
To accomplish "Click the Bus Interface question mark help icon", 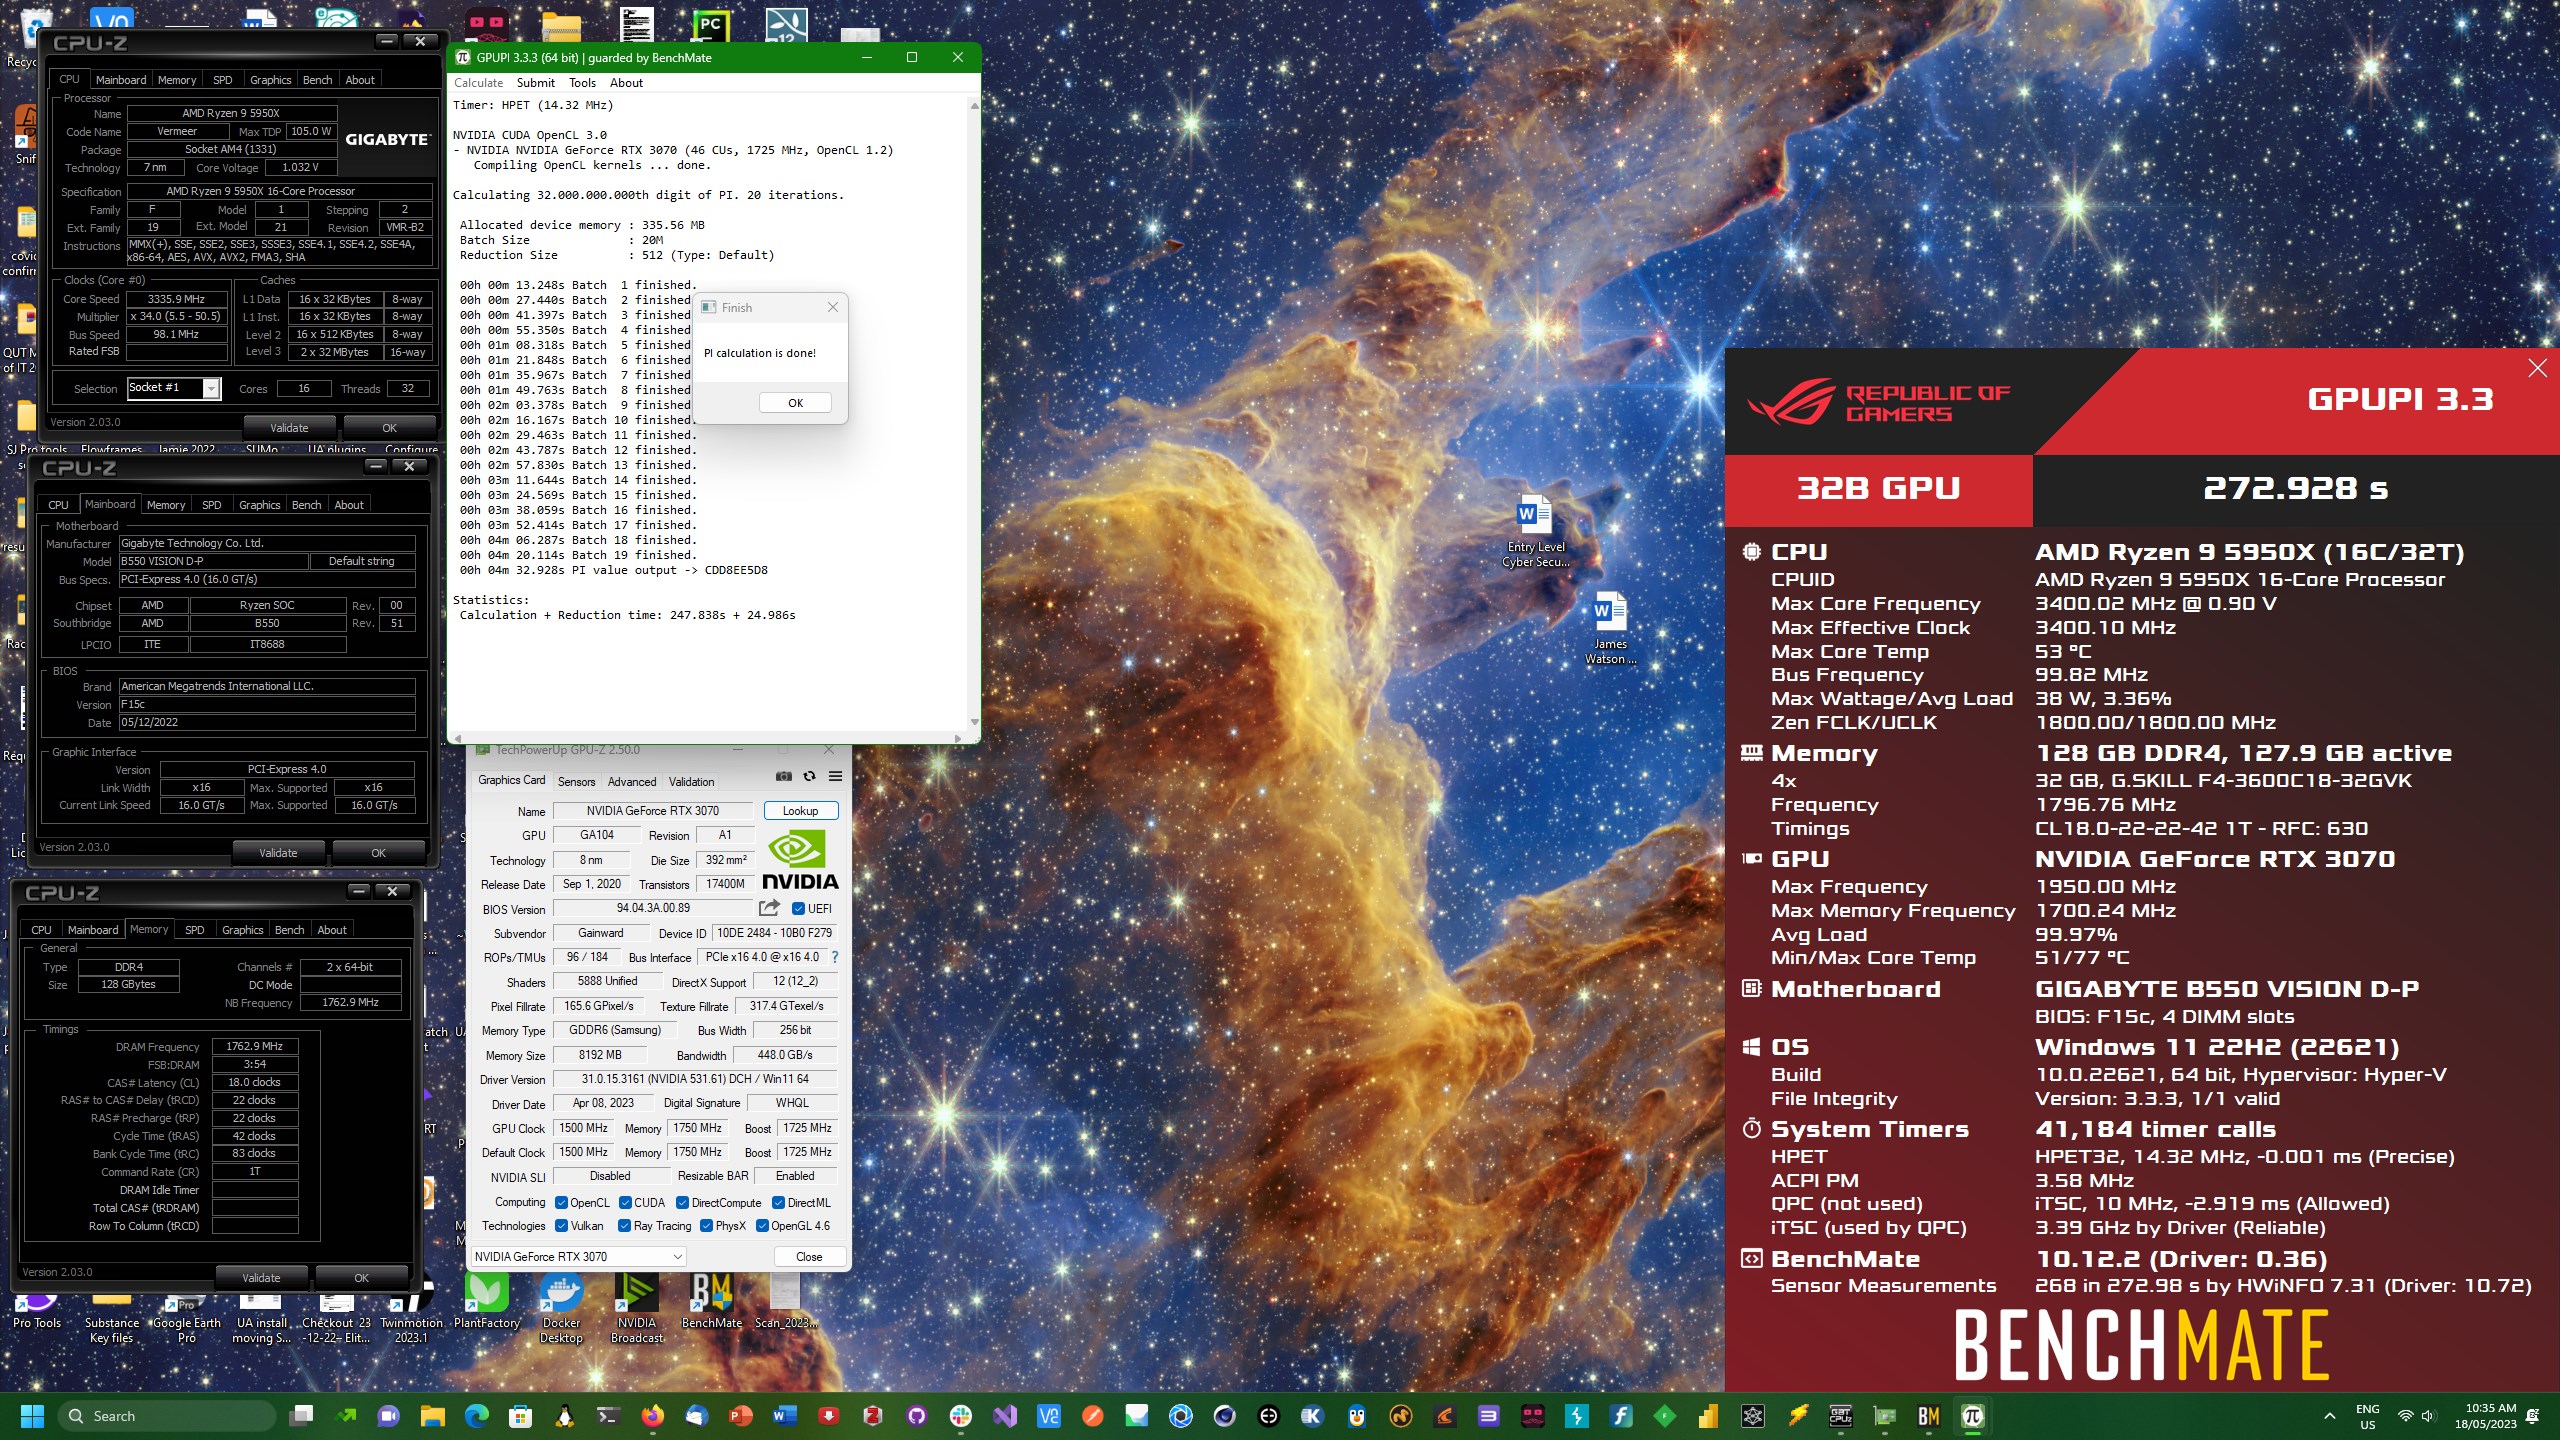I will point(835,957).
